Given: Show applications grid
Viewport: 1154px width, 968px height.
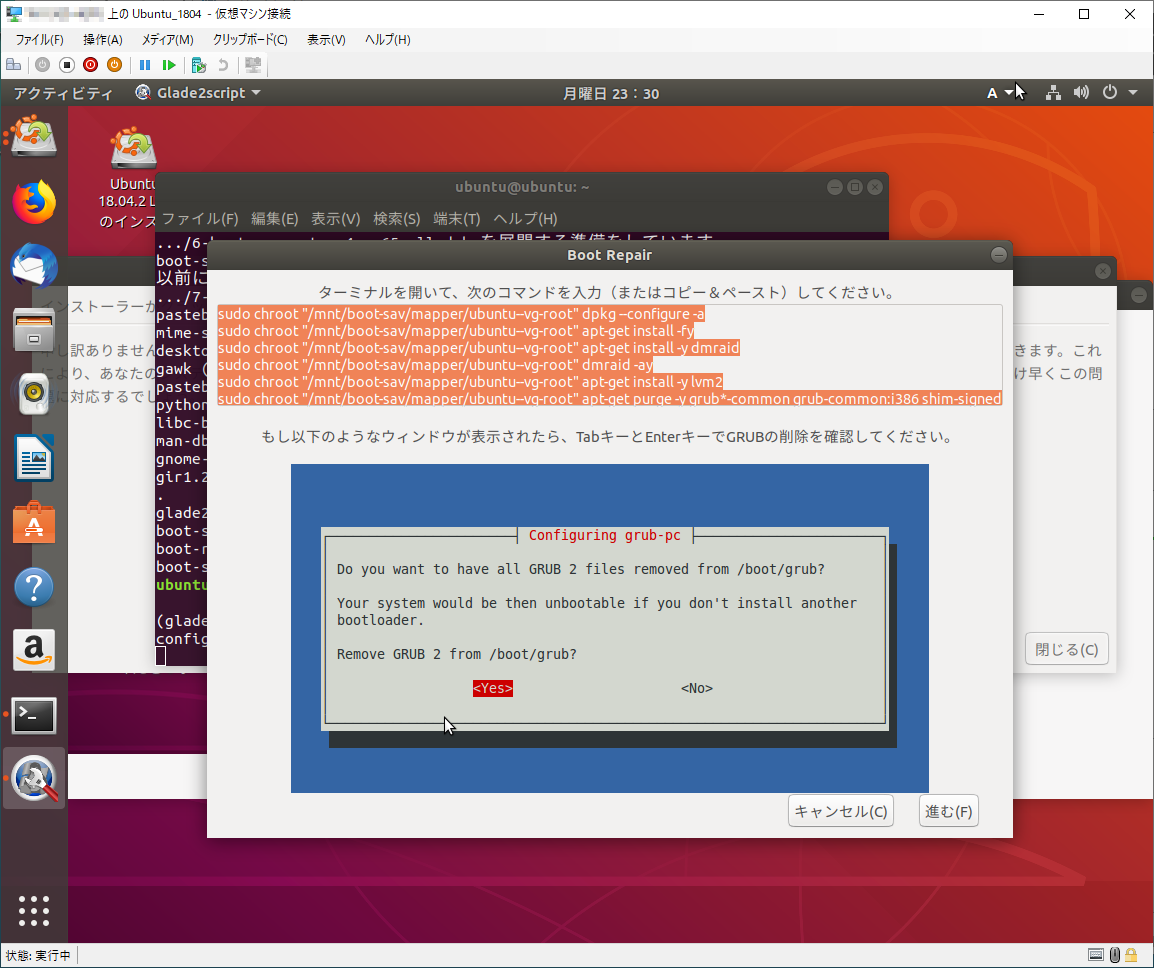Looking at the screenshot, I should [x=33, y=911].
